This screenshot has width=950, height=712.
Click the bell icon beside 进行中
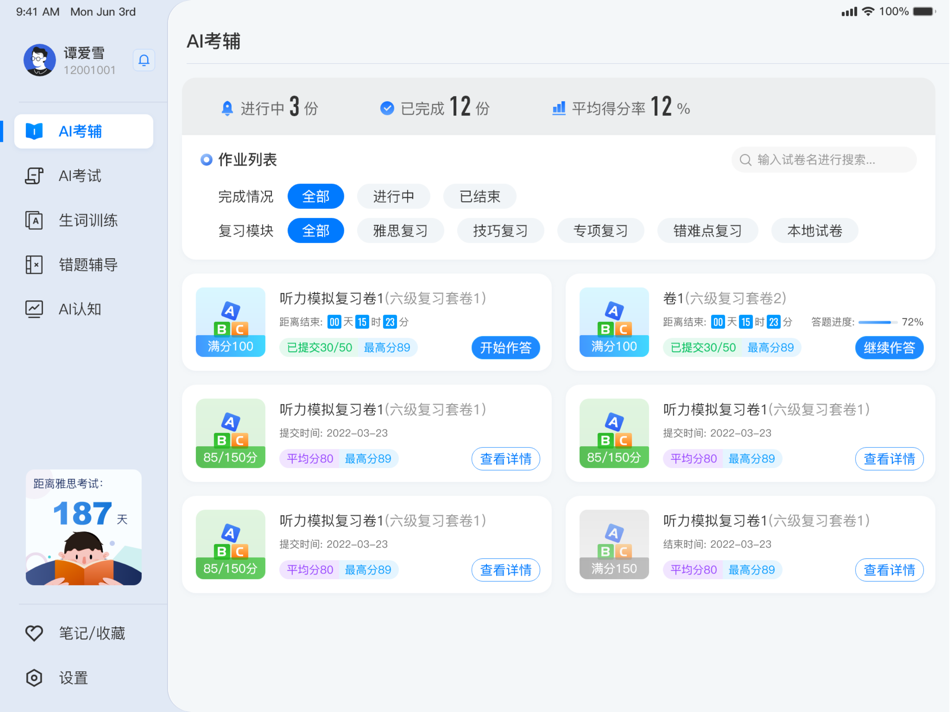click(x=227, y=108)
